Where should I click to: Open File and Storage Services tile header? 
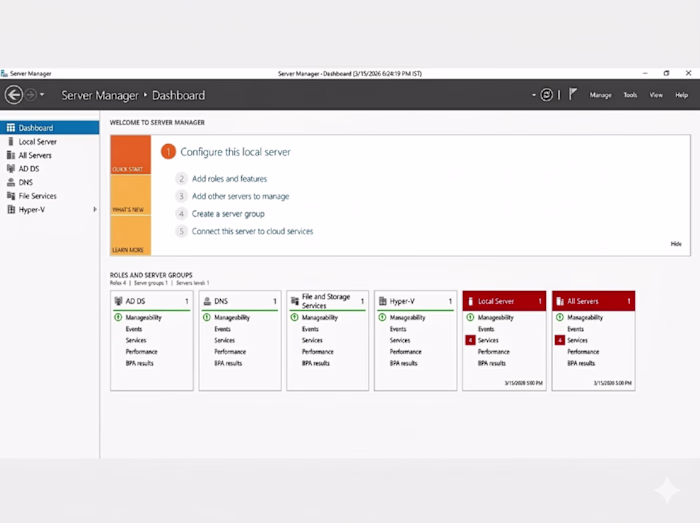click(328, 301)
